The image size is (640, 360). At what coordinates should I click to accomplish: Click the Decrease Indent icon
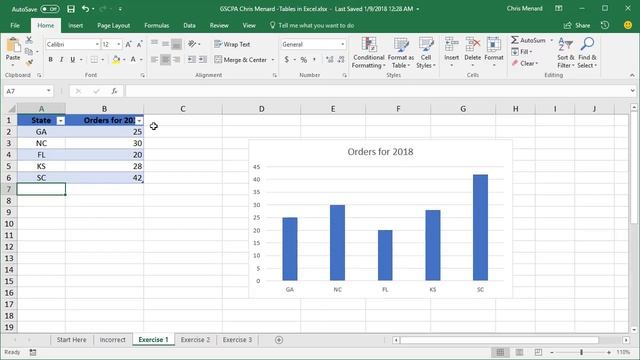pyautogui.click(x=191, y=60)
